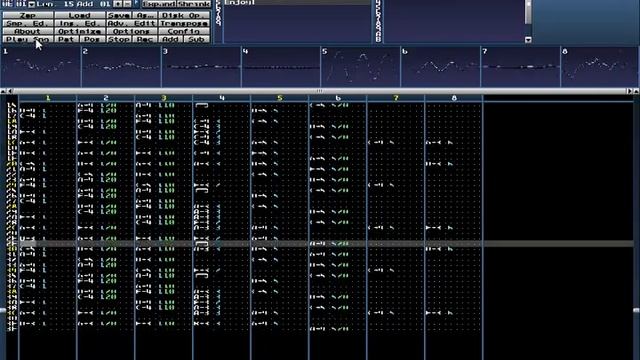
Task: Open the Disk Op. panel
Action: pos(184,16)
